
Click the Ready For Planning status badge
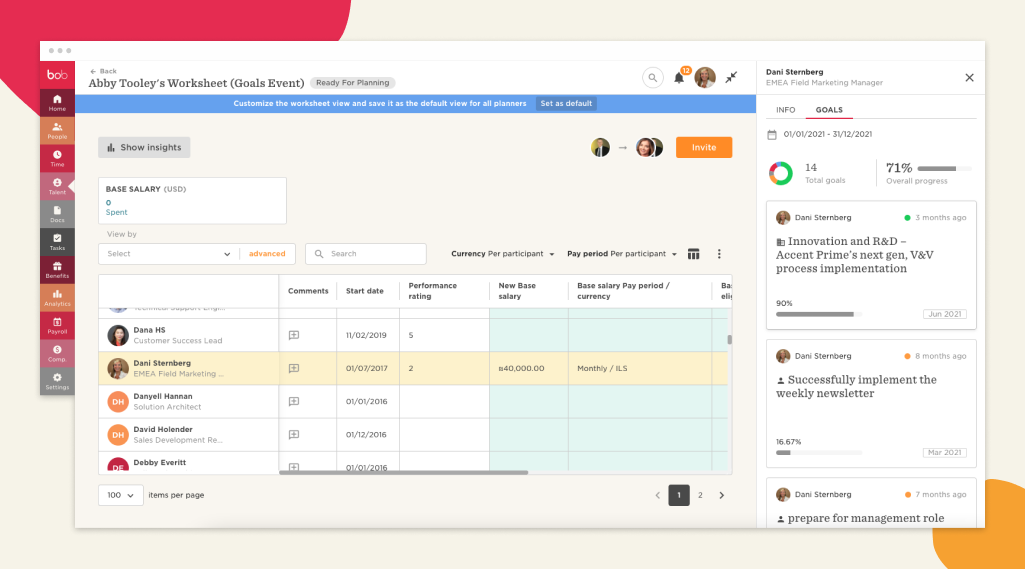point(352,82)
